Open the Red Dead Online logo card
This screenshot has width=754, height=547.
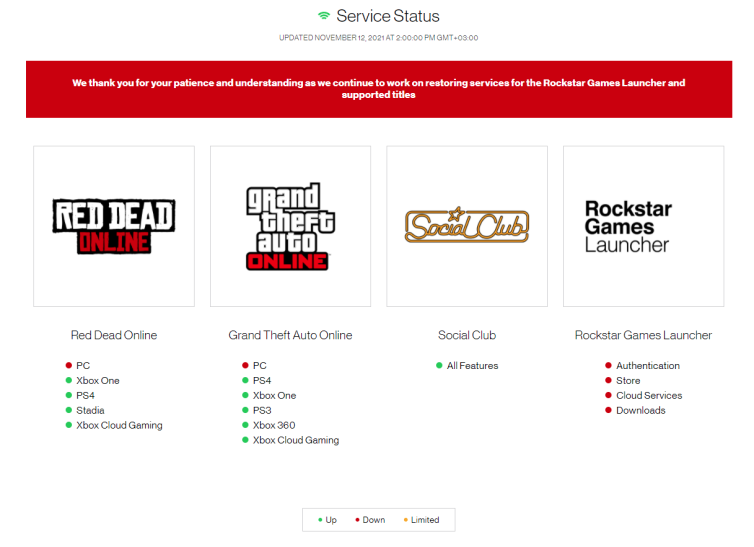coord(114,226)
